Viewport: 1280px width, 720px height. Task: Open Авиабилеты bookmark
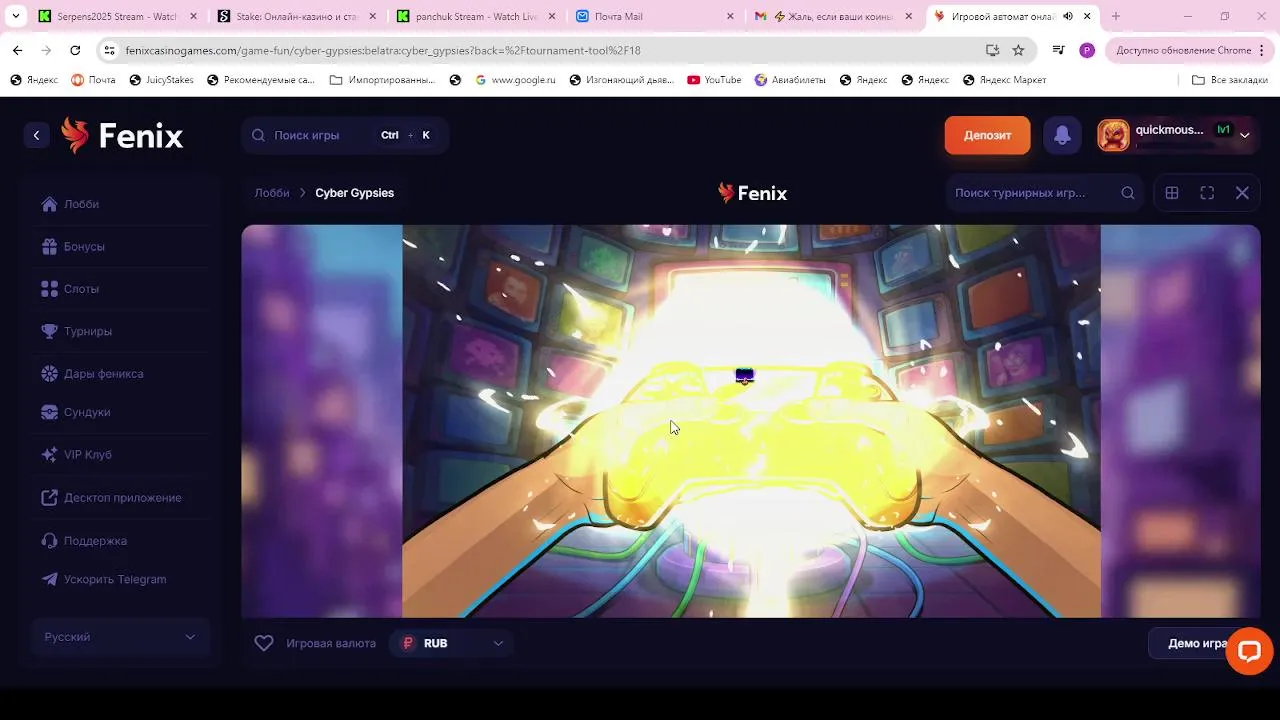(790, 80)
